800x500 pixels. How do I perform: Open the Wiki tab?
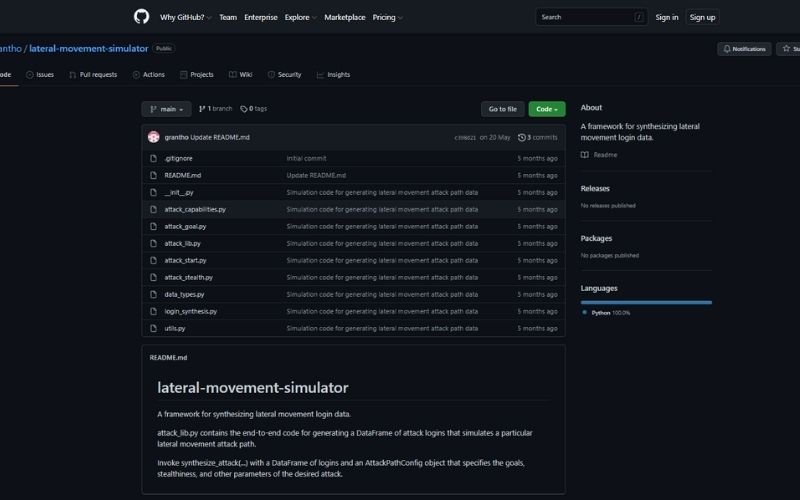click(x=240, y=74)
